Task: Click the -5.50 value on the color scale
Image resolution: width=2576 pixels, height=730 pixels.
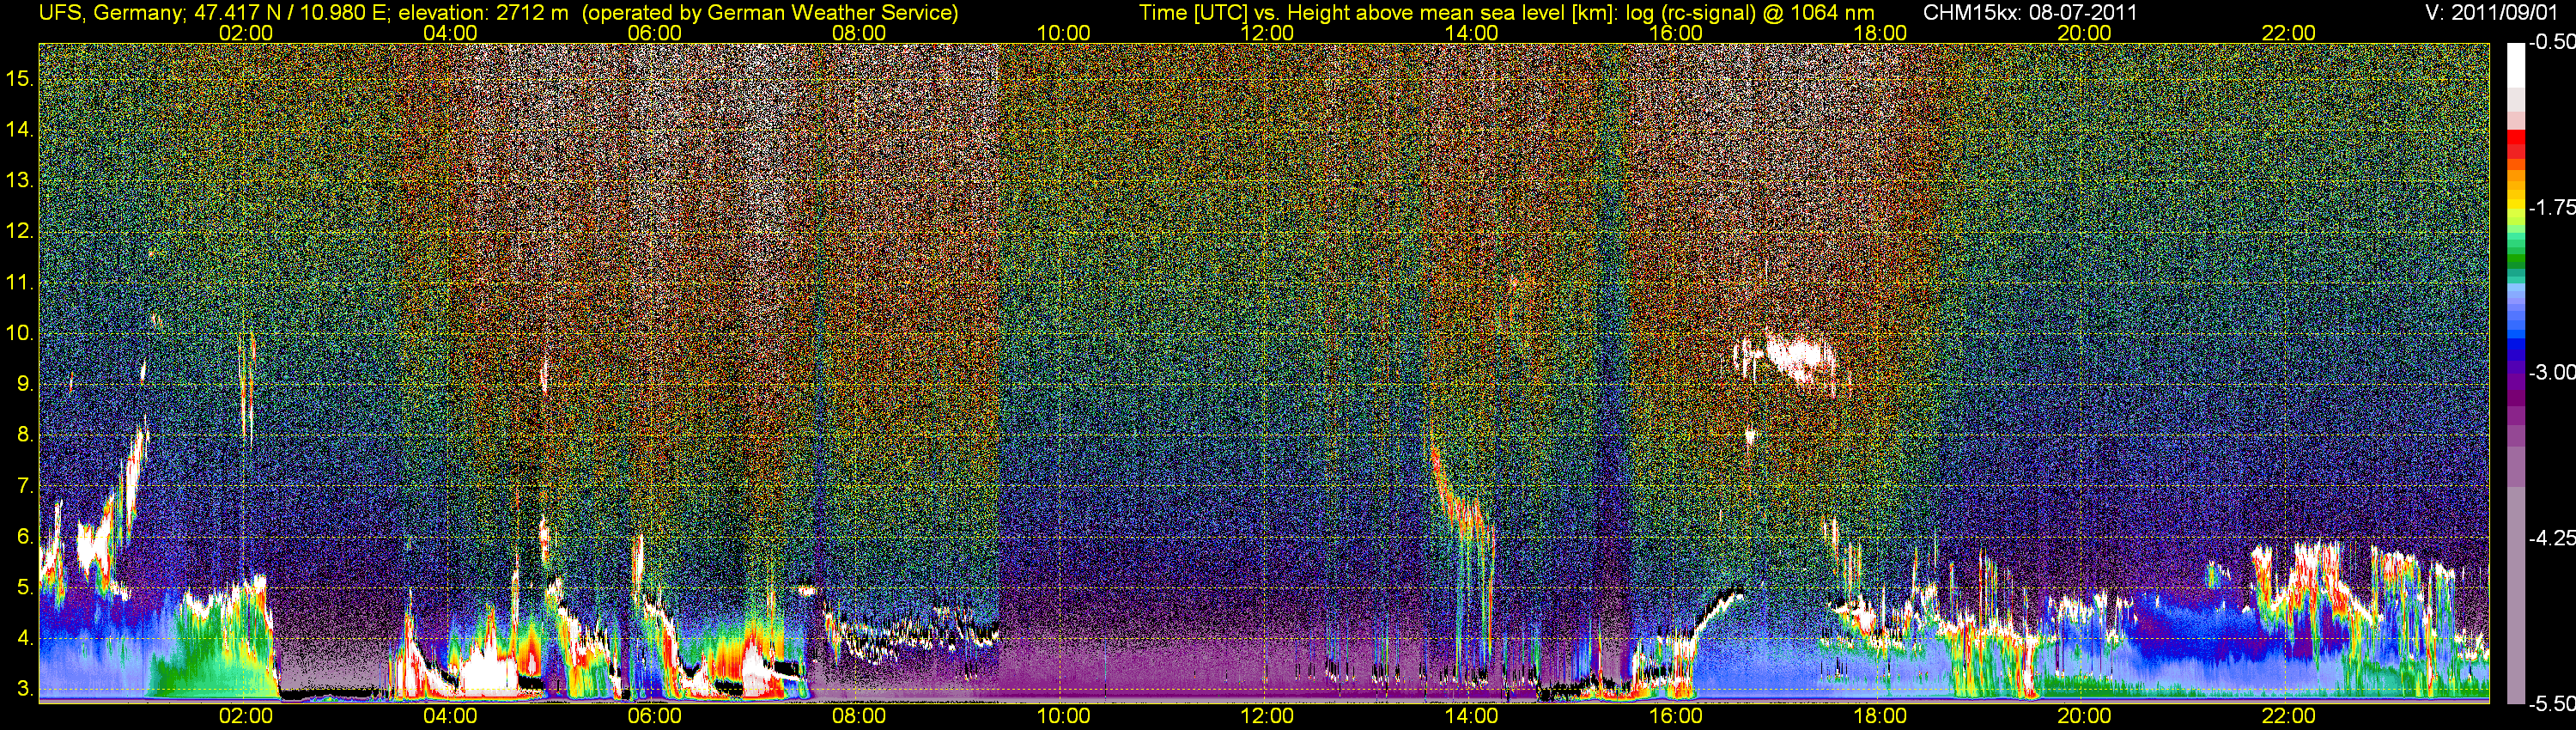Action: (2551, 704)
